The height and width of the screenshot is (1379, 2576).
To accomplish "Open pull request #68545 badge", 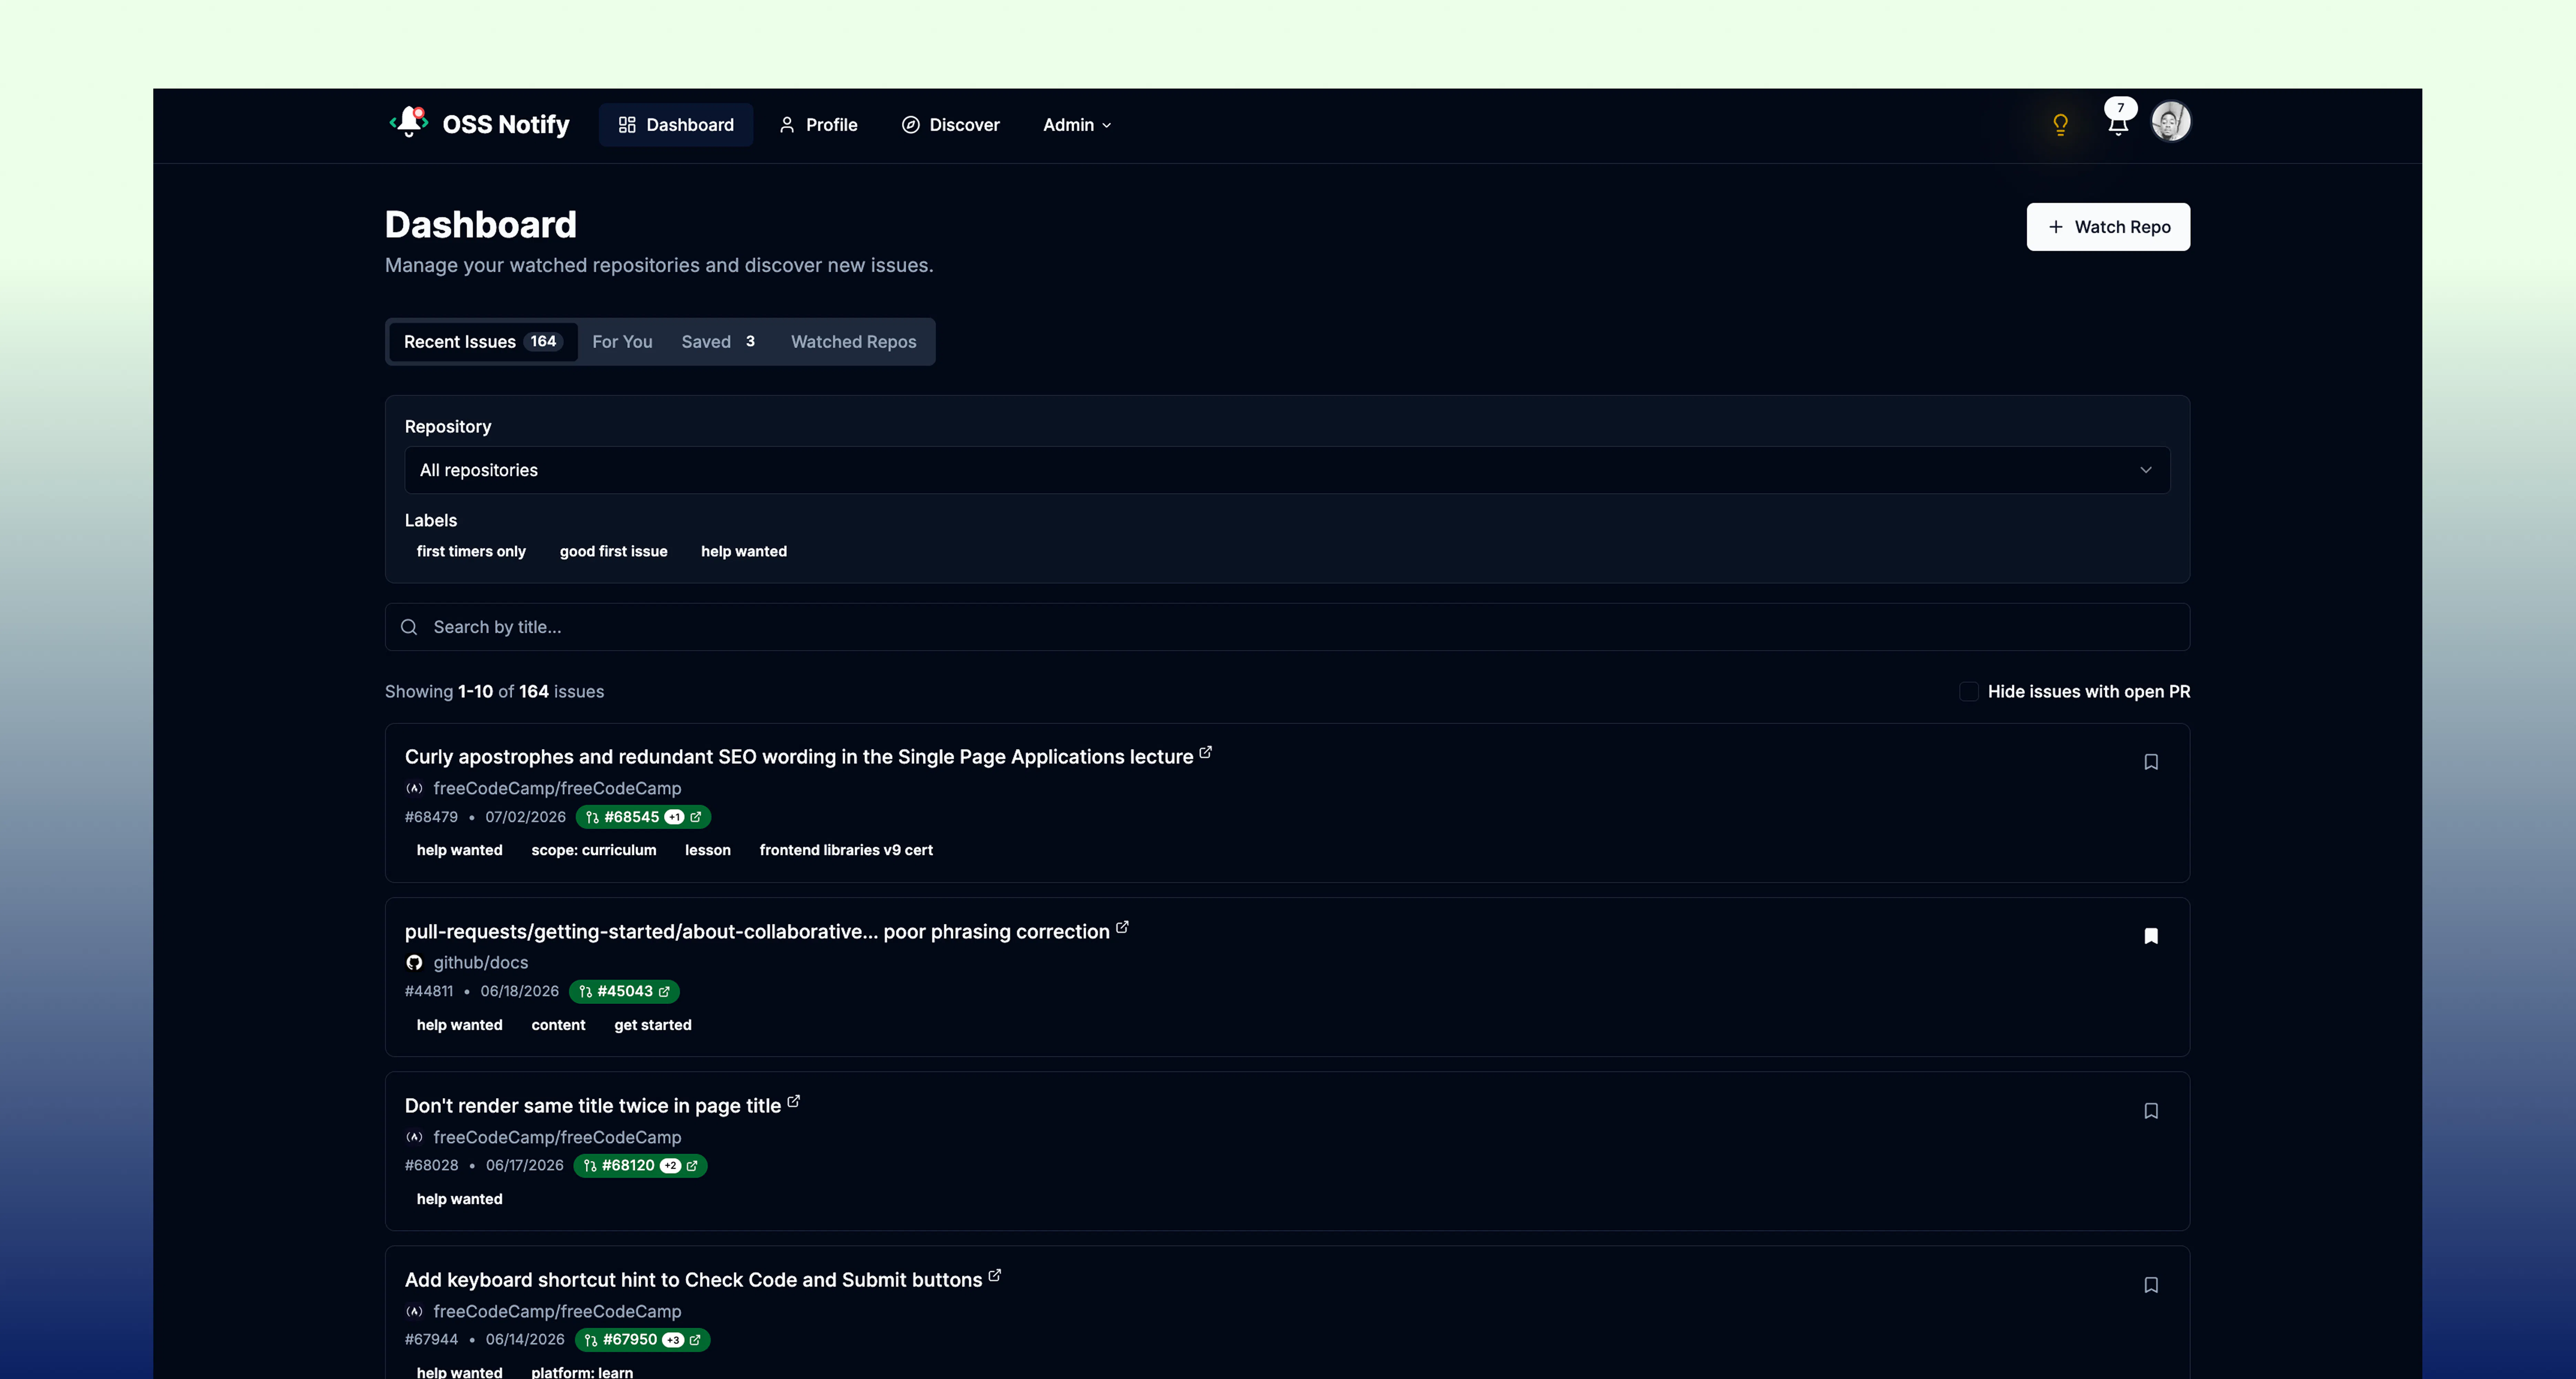I will 643,817.
